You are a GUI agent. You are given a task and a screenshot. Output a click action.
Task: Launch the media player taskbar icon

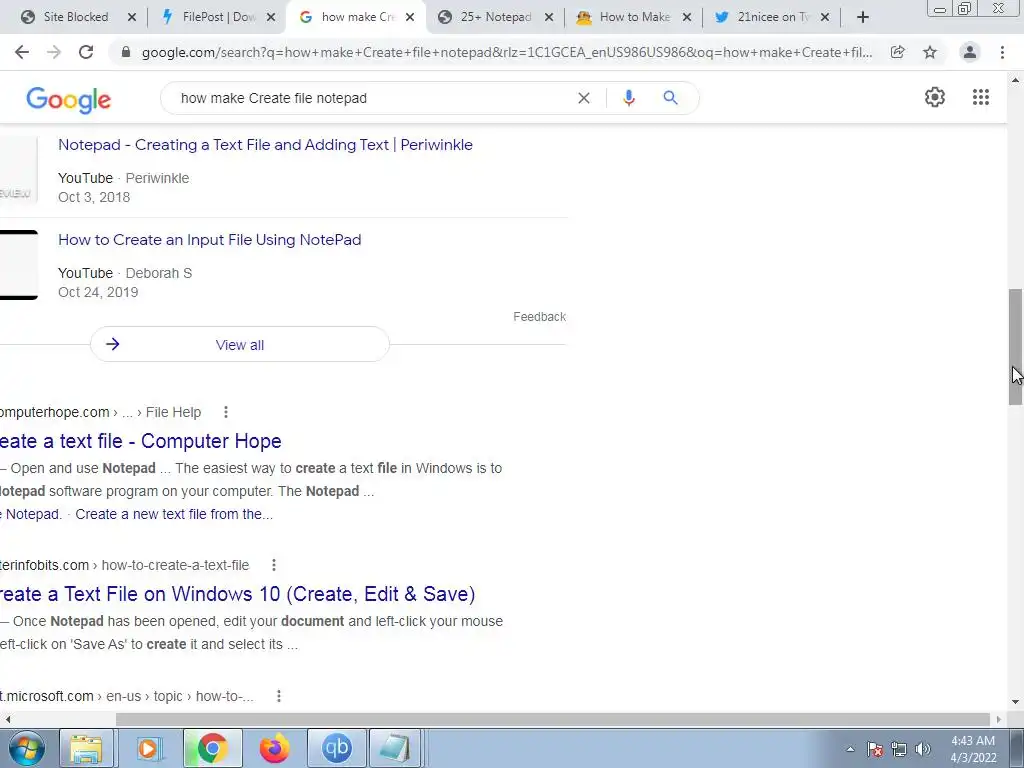point(148,748)
